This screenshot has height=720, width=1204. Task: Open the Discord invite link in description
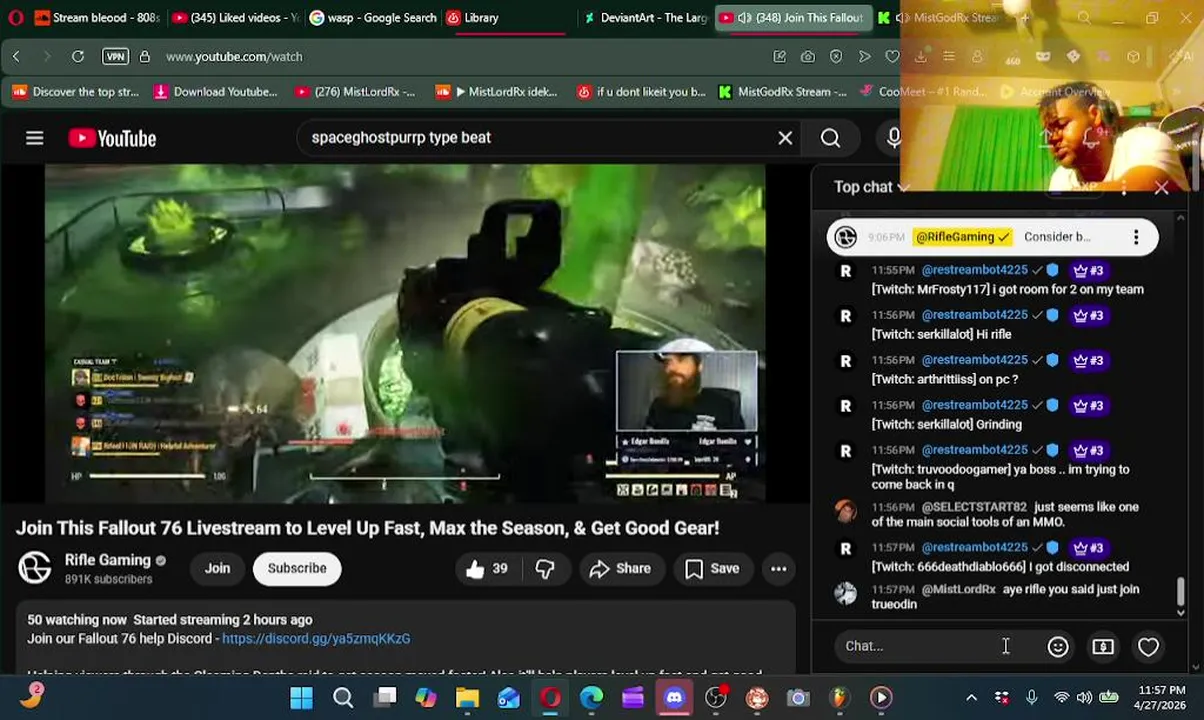coord(316,639)
